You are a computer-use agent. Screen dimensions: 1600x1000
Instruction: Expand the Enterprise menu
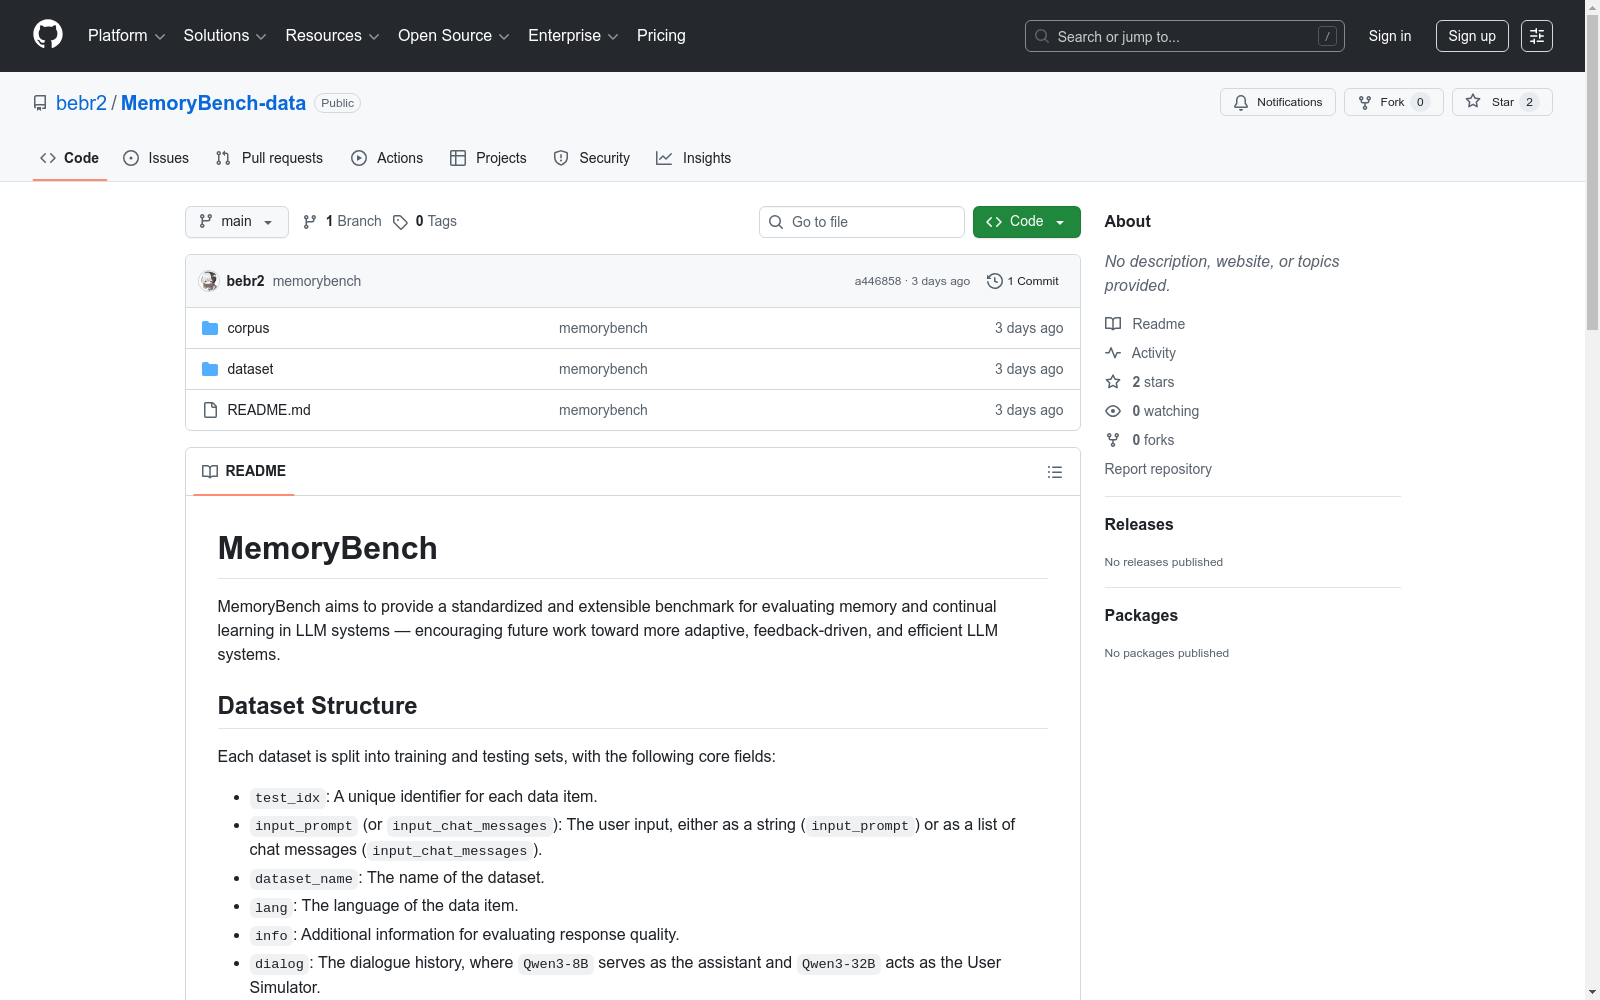pos(573,36)
